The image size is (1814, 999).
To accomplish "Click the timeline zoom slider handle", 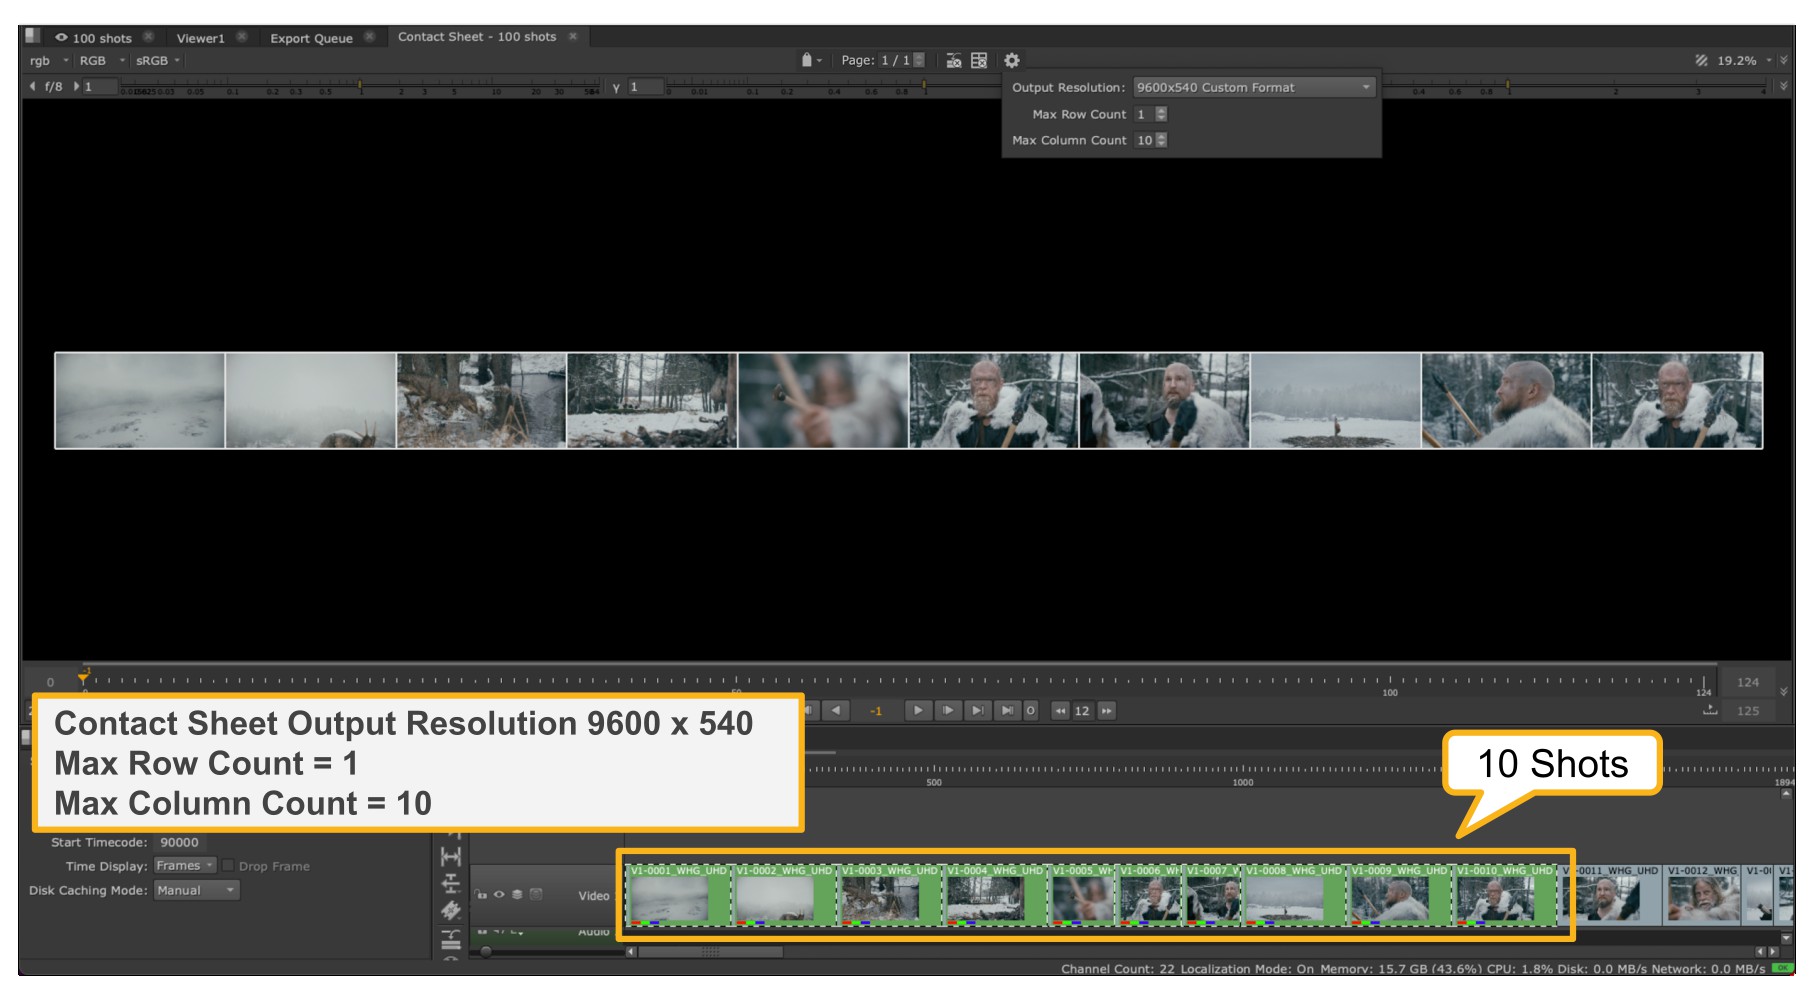I will click(x=486, y=952).
